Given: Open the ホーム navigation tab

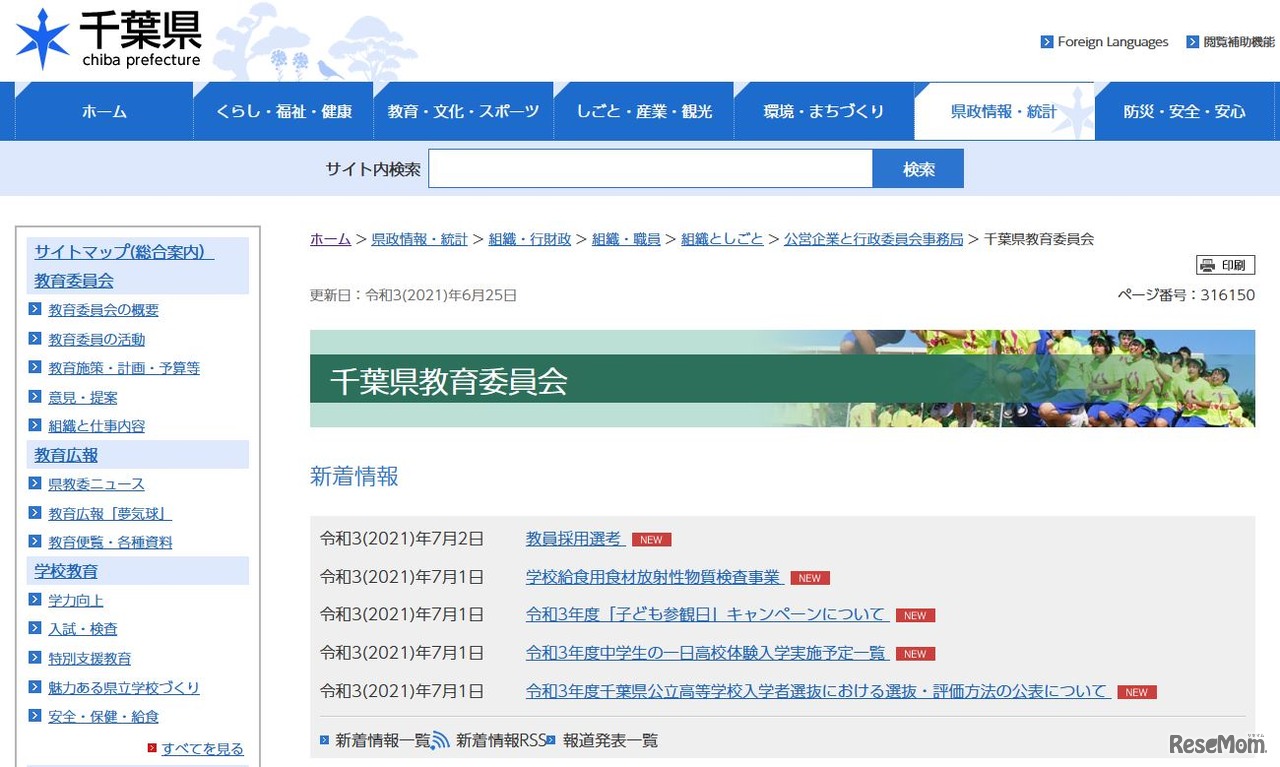Looking at the screenshot, I should 104,112.
